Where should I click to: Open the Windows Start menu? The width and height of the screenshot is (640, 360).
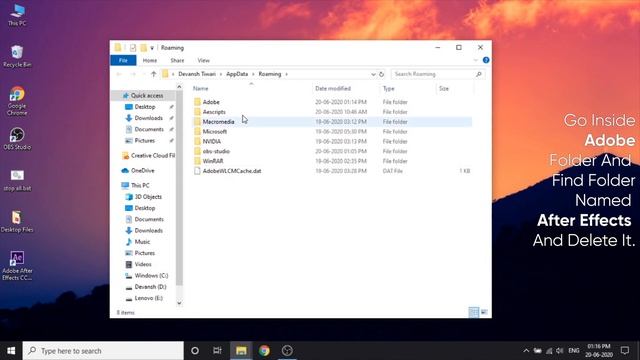click(11, 351)
